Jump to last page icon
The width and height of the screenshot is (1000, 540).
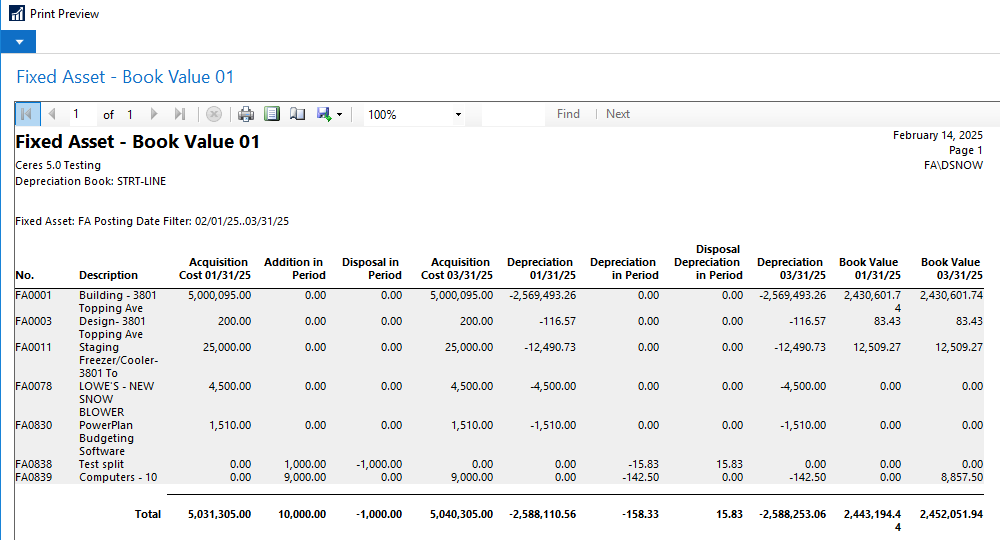(180, 114)
